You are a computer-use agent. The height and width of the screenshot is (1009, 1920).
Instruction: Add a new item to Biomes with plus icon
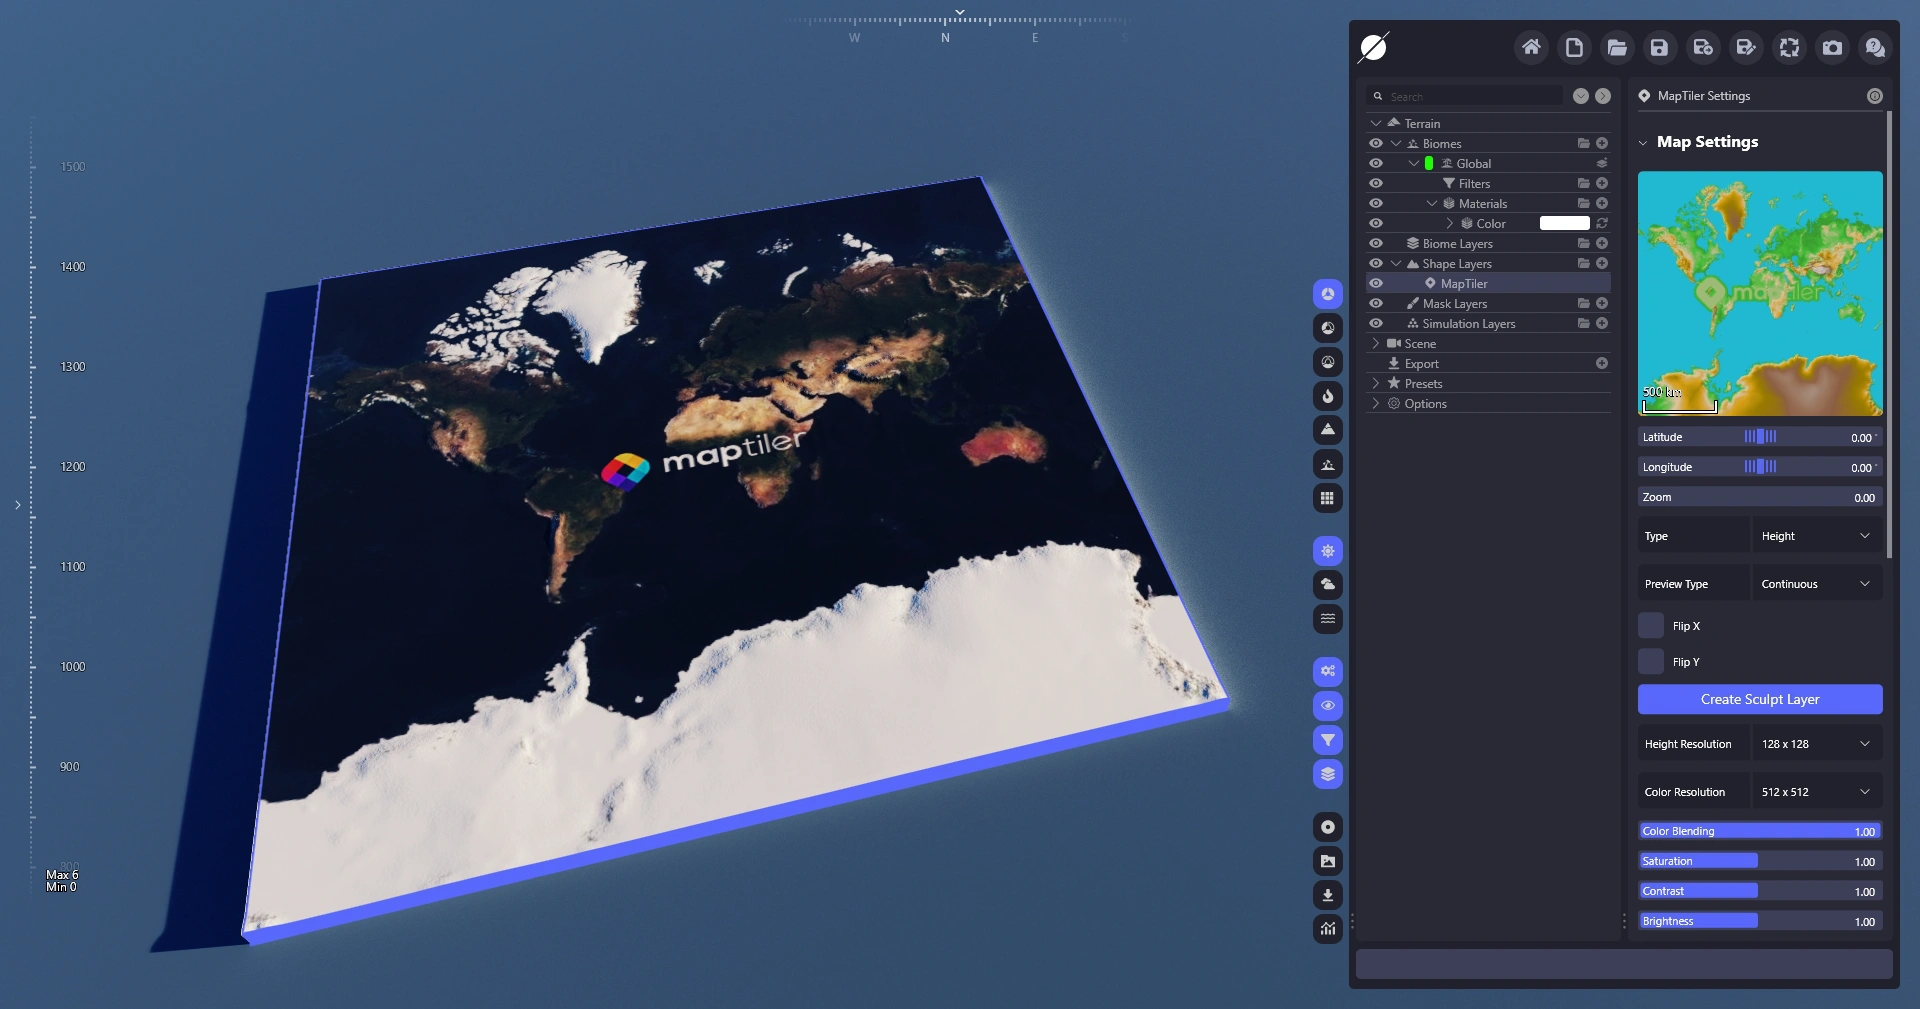tap(1602, 143)
